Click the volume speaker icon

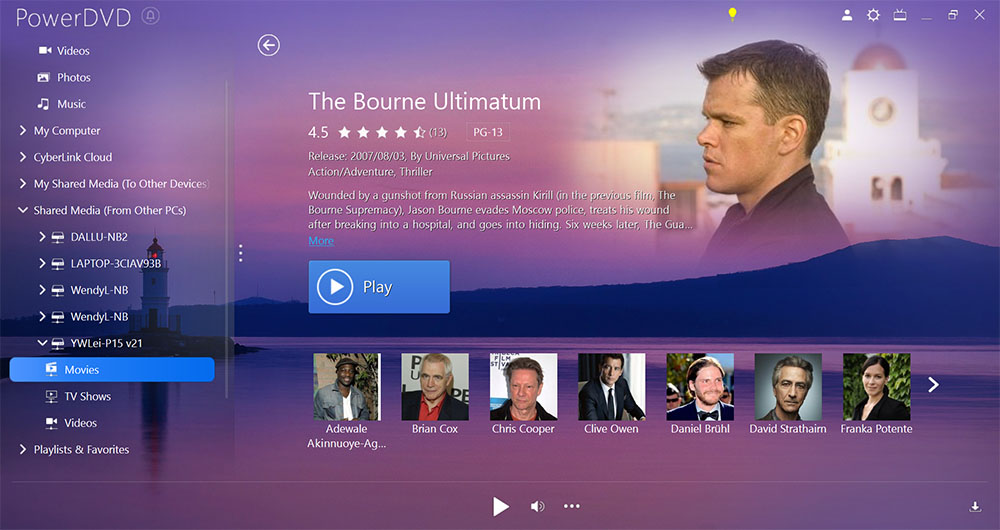(538, 506)
